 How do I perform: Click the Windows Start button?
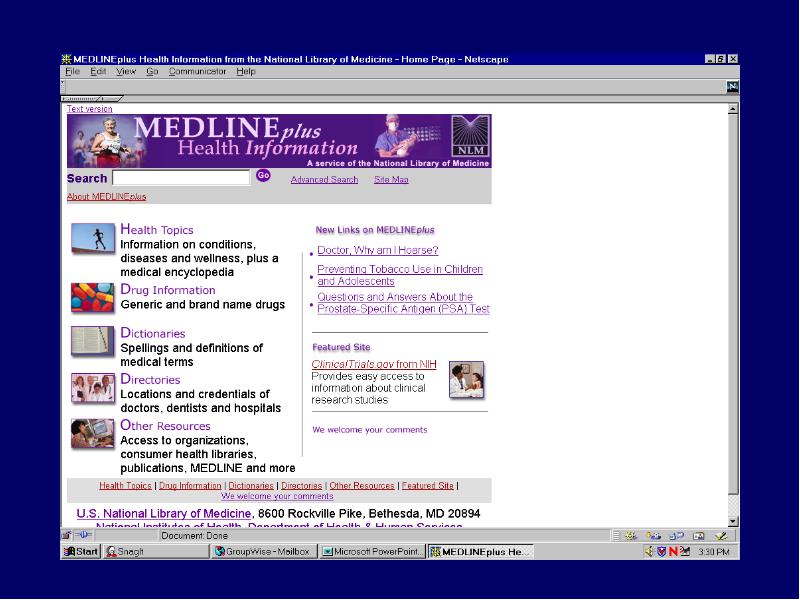(x=81, y=552)
